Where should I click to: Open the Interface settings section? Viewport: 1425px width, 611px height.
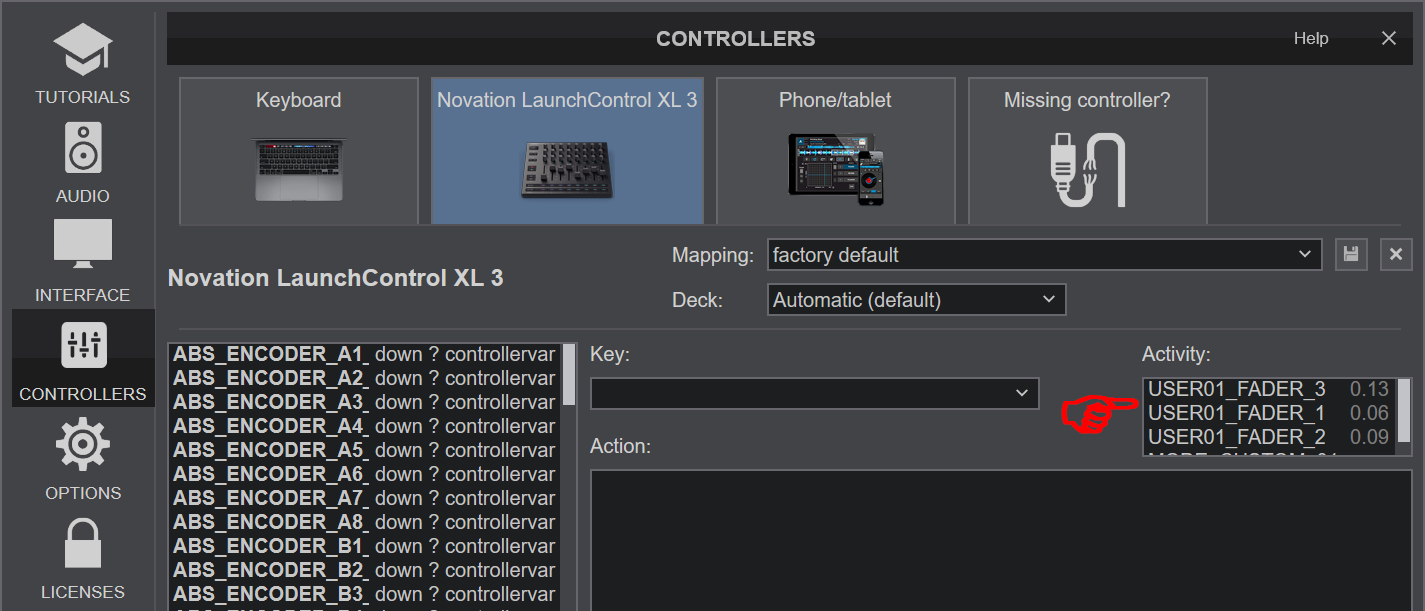click(82, 260)
